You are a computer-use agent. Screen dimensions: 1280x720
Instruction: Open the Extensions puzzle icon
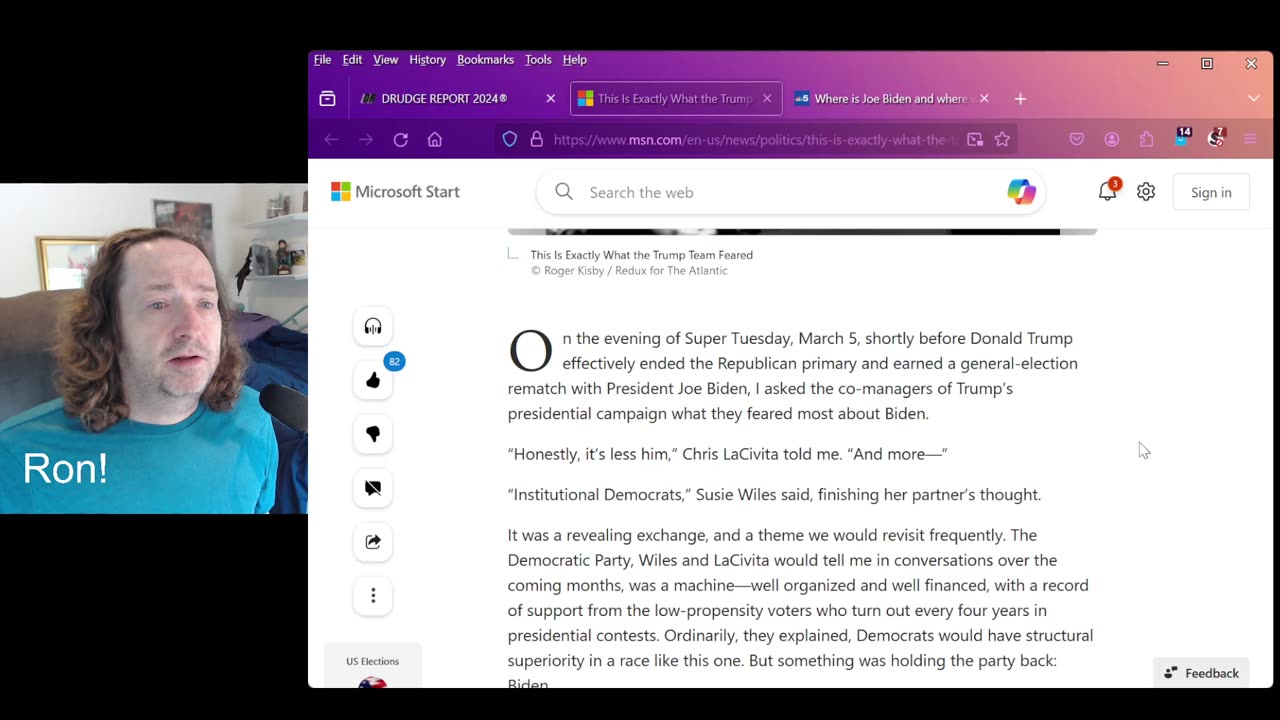1146,140
